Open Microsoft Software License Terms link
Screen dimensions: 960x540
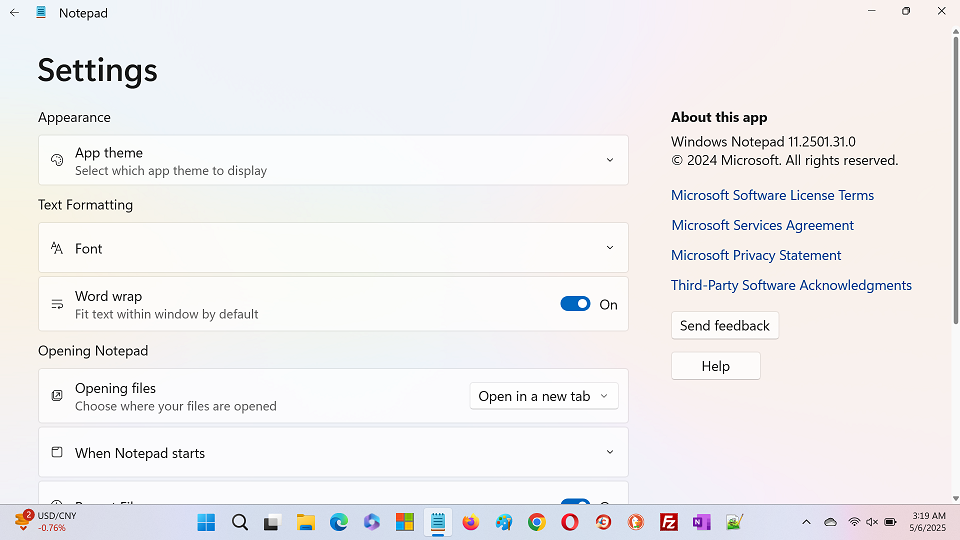click(x=772, y=195)
